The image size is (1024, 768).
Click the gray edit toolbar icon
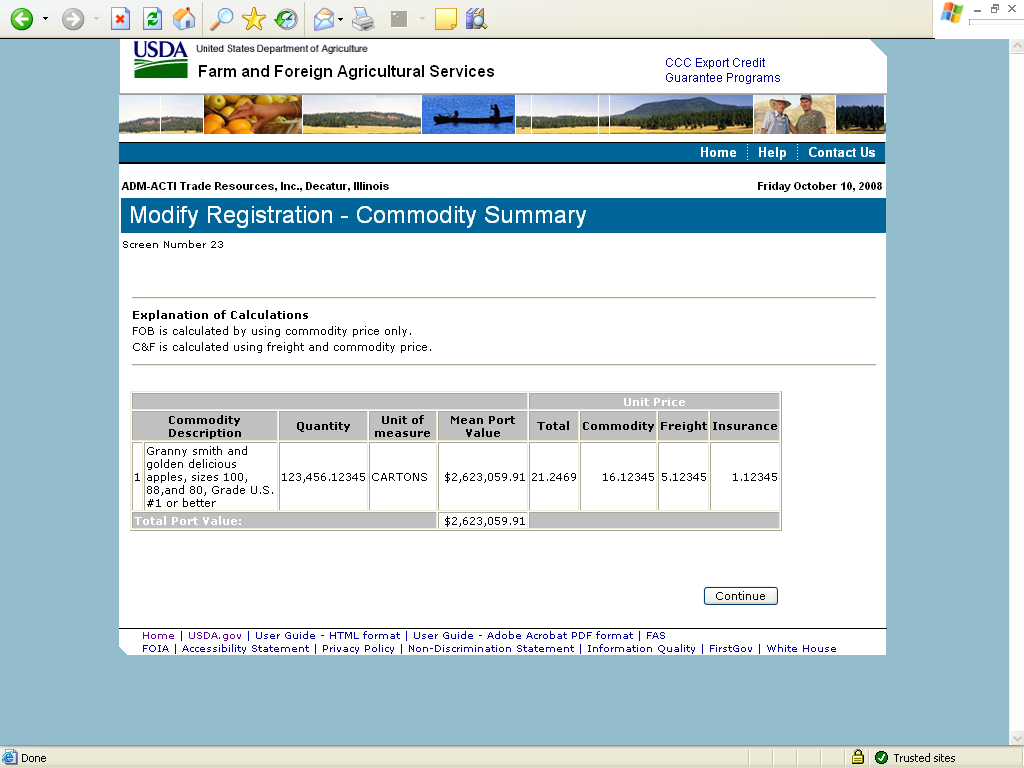click(399, 20)
